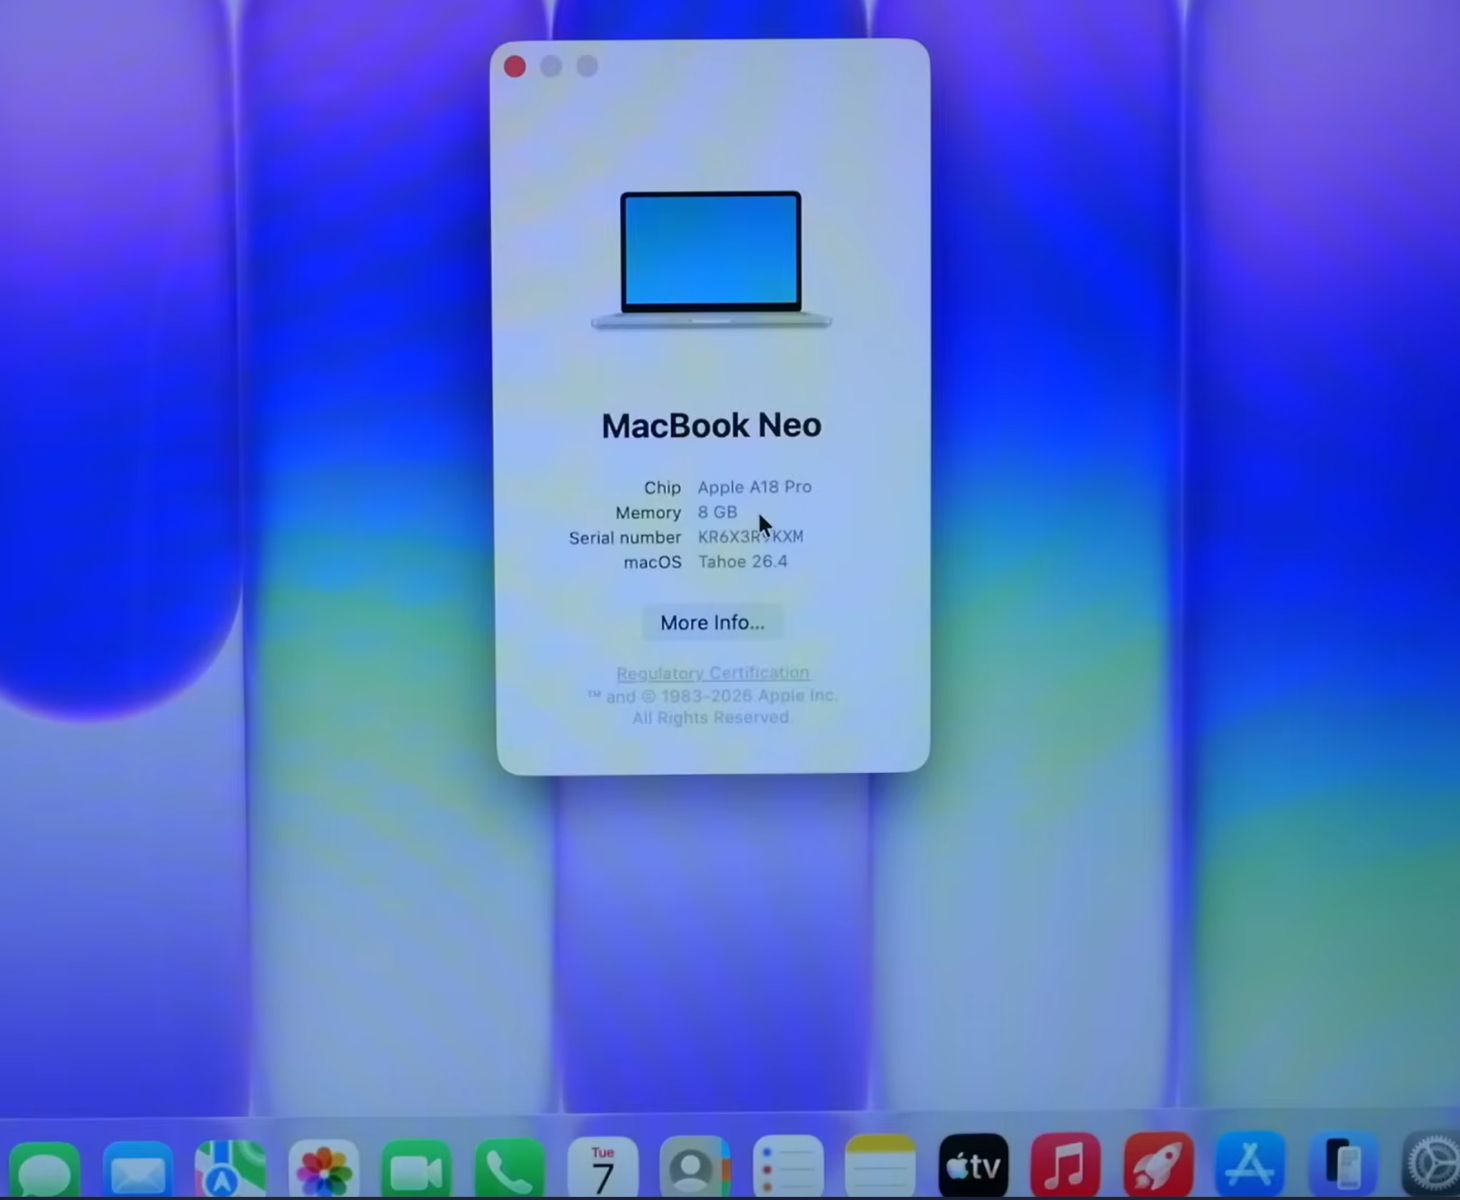Open Calendar showing Tue 7
Viewport: 1460px width, 1200px height.
(x=602, y=1168)
